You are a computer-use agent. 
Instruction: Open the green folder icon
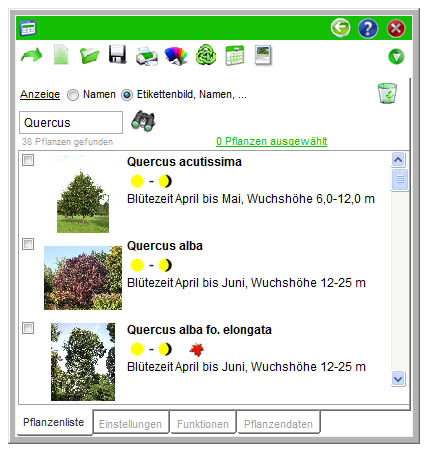[x=89, y=55]
